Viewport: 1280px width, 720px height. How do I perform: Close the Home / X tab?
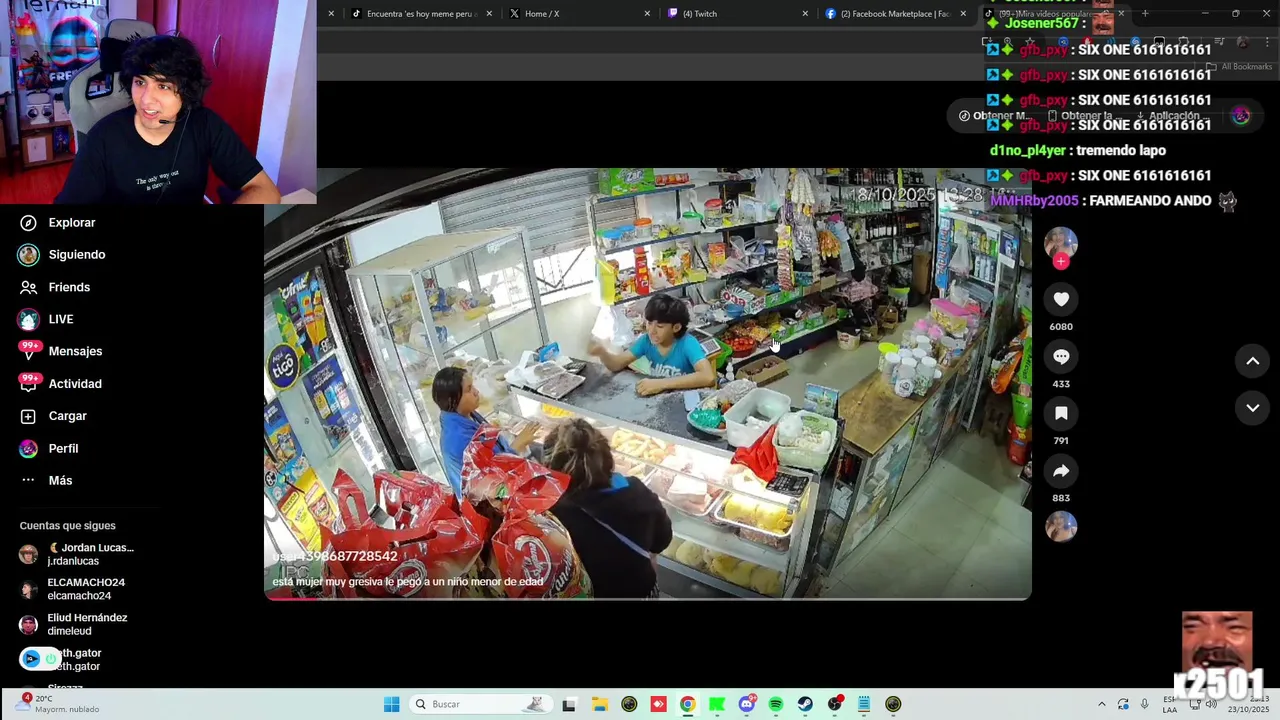pos(647,14)
